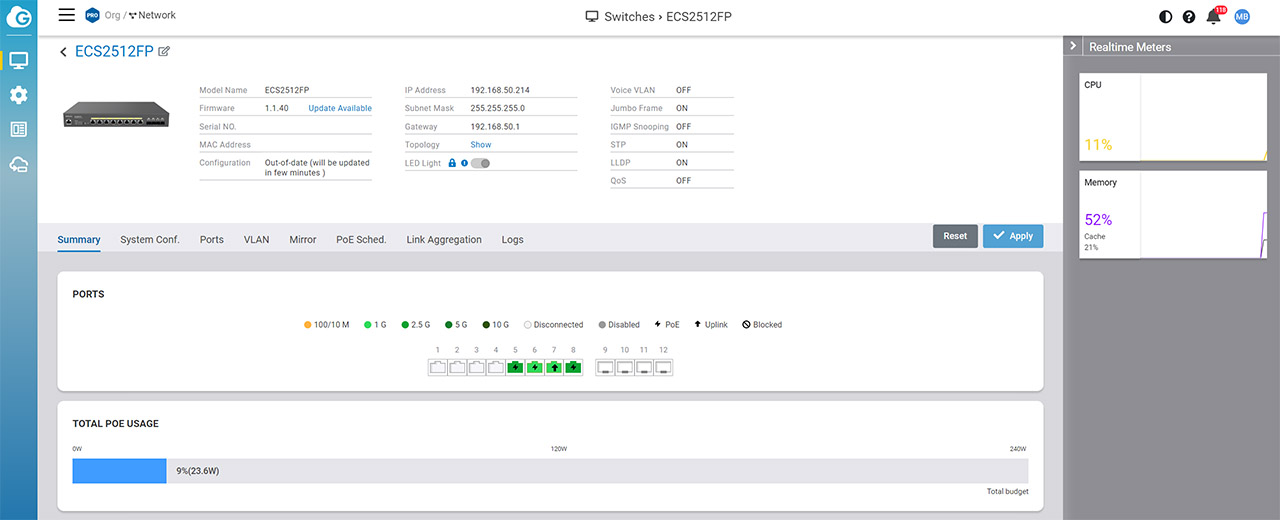
Task: Select SFP port 11 in ports diagram
Action: pos(644,367)
